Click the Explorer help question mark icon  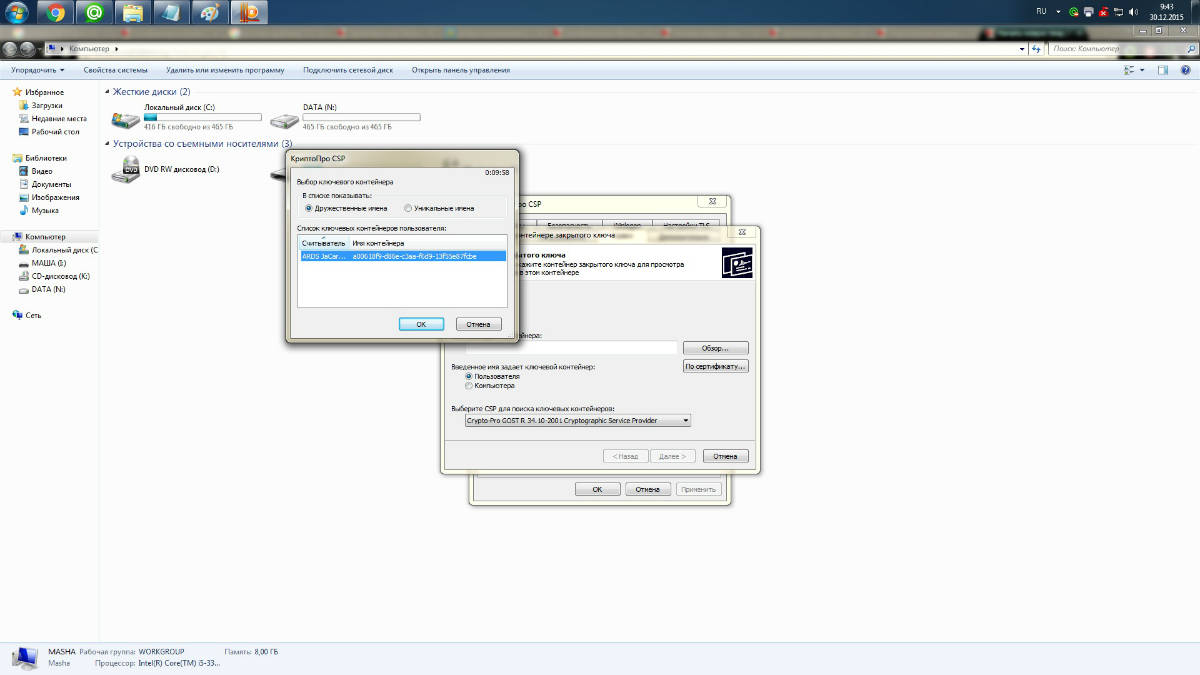click(x=1184, y=70)
